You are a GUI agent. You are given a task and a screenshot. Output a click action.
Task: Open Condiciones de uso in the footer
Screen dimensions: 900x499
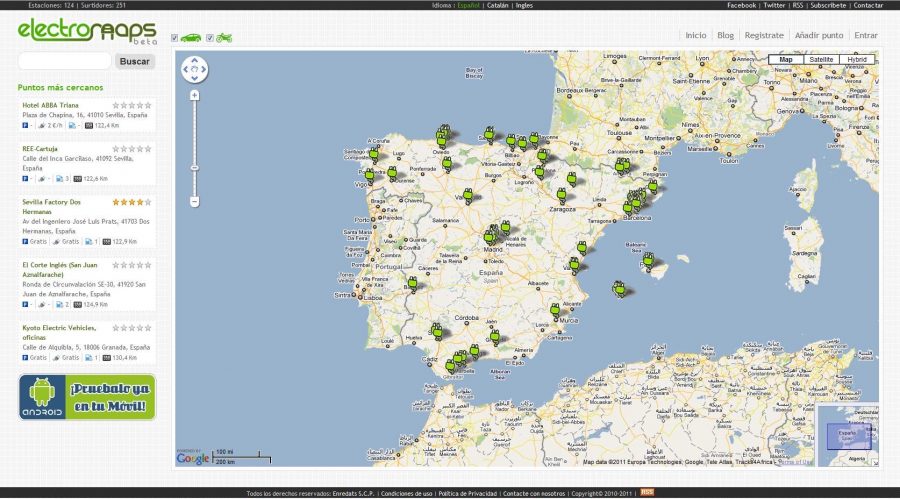(406, 493)
